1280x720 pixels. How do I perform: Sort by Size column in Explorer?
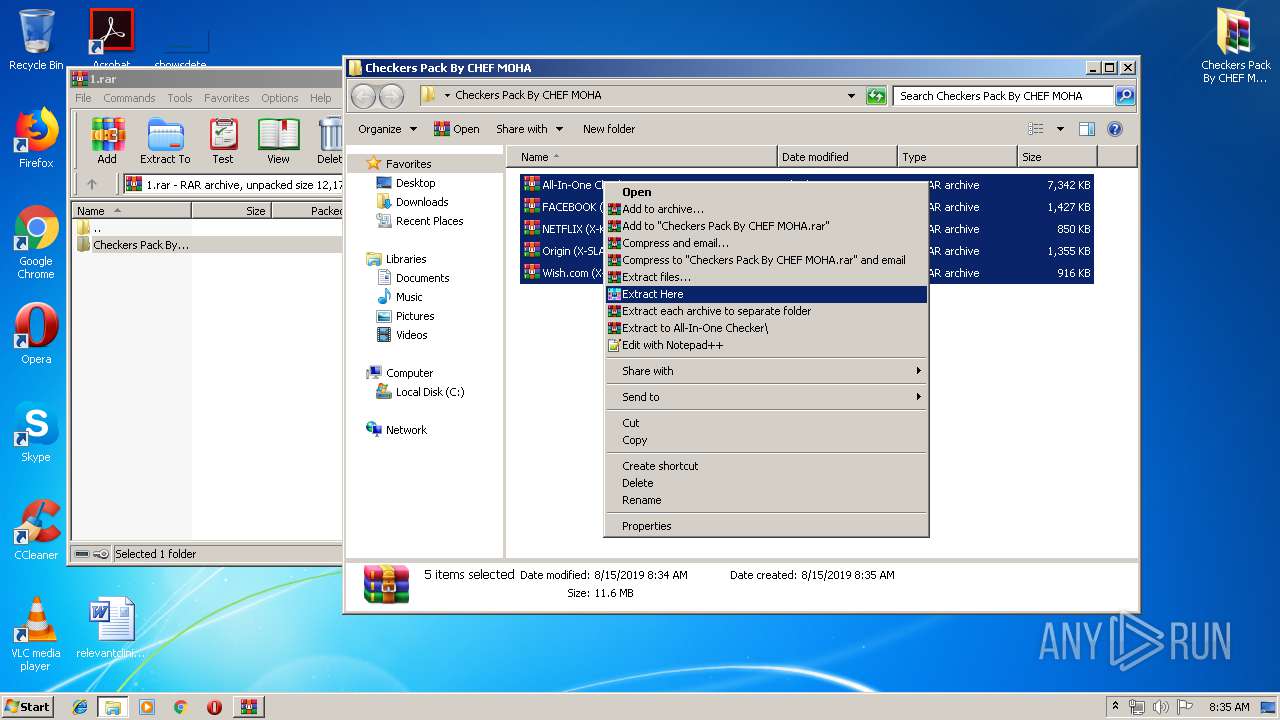click(x=1057, y=157)
